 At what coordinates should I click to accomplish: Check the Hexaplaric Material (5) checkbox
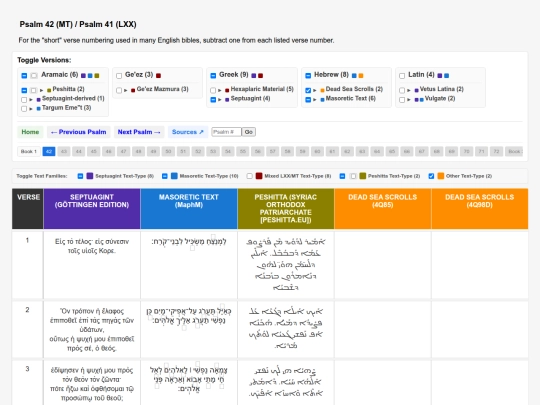tap(213, 90)
